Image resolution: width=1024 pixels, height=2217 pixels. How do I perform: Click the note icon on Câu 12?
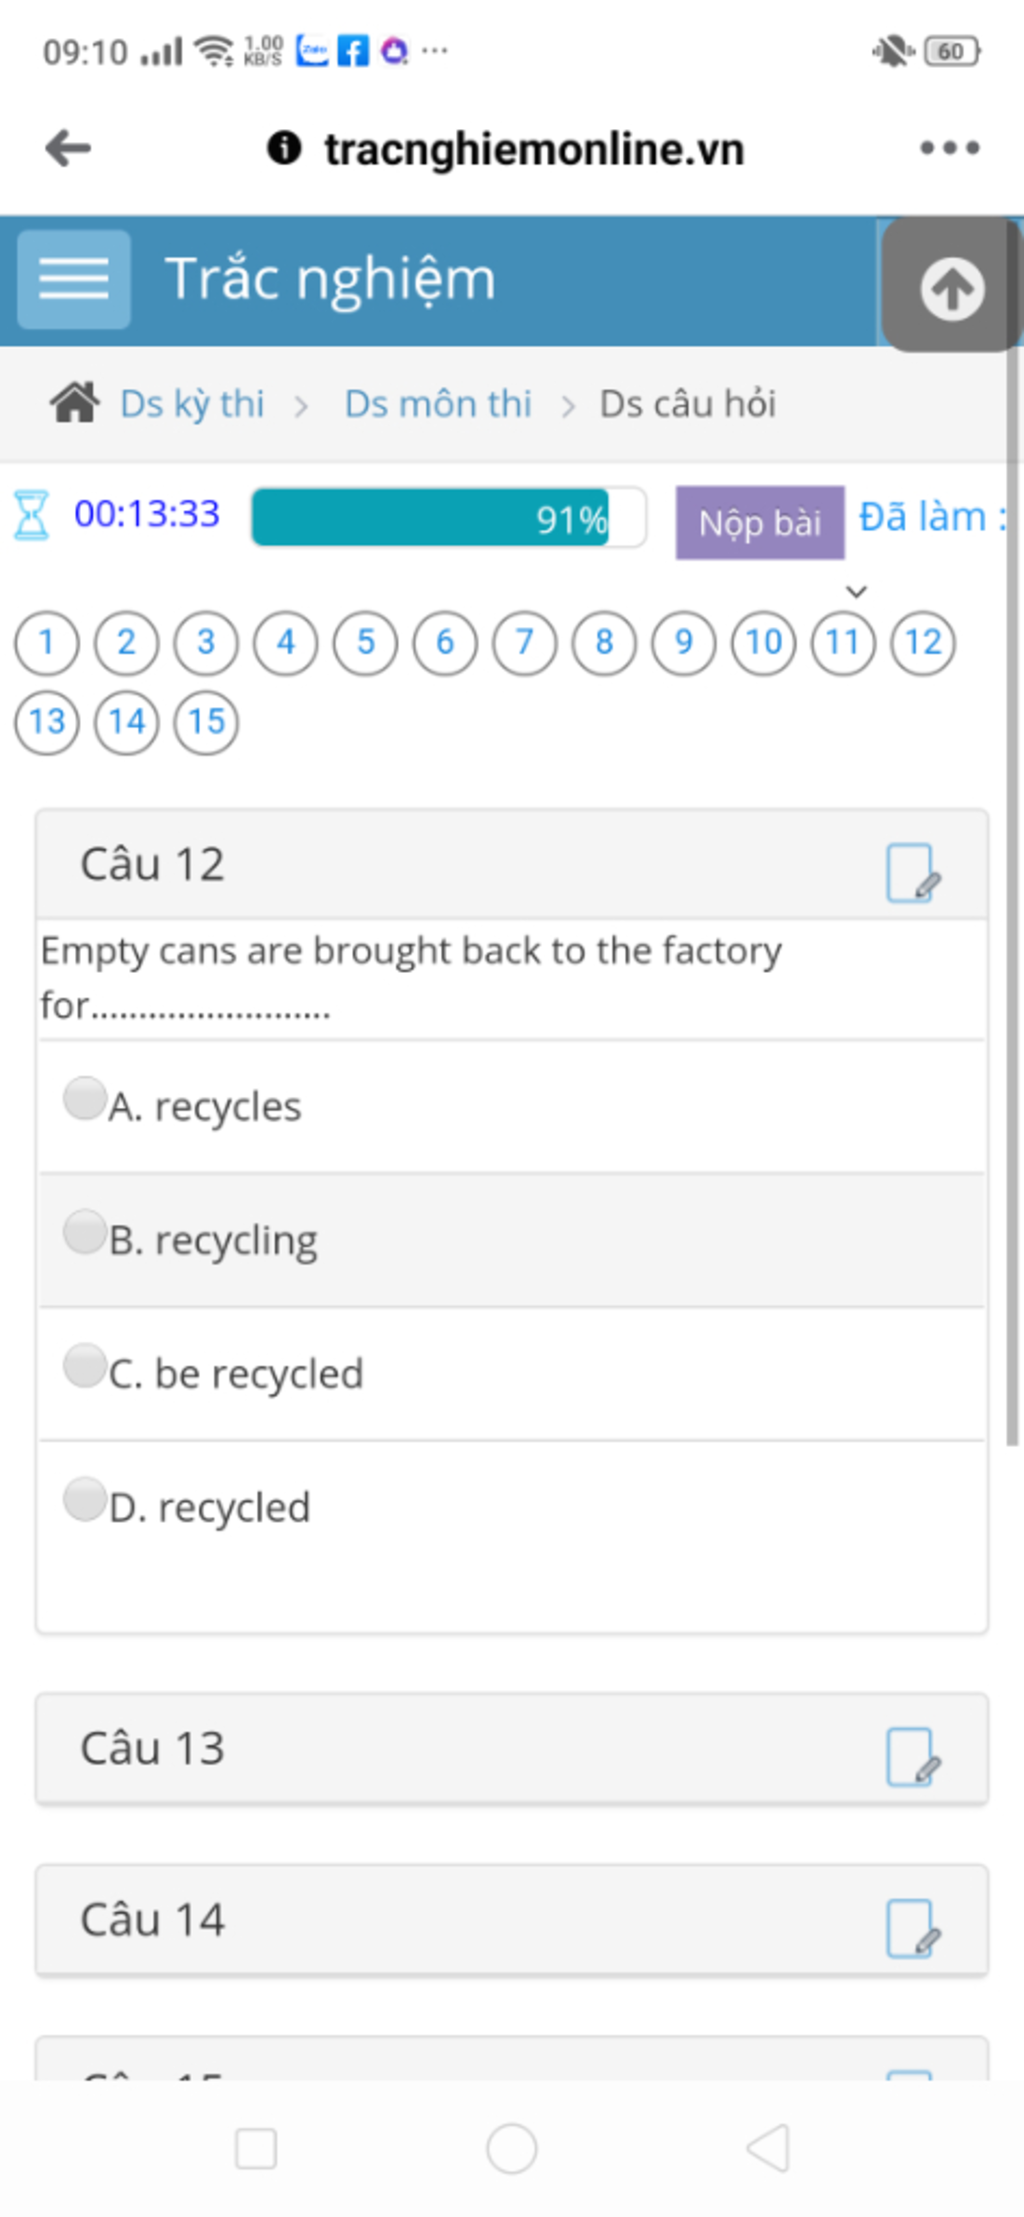point(913,873)
